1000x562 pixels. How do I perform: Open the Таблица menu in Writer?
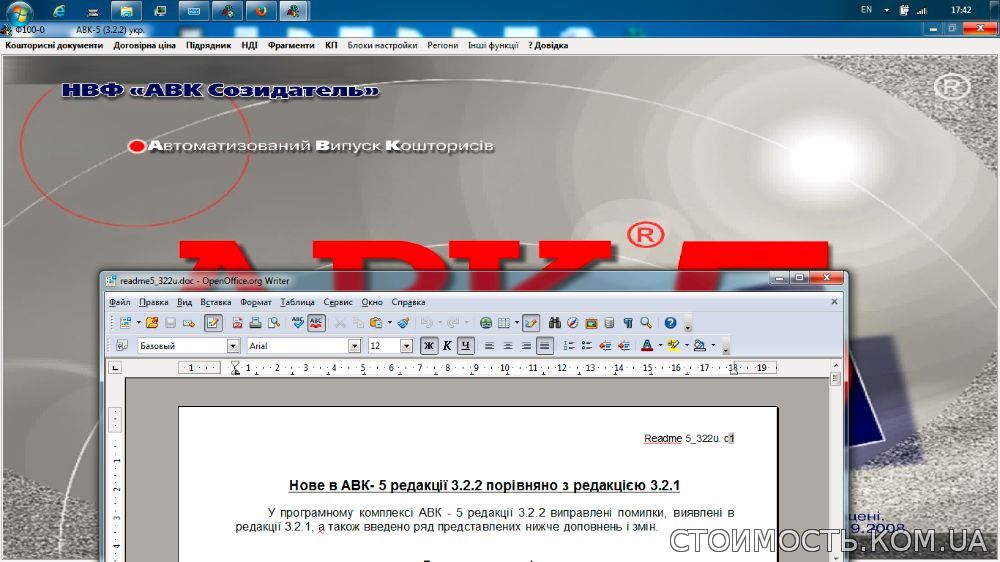(297, 302)
